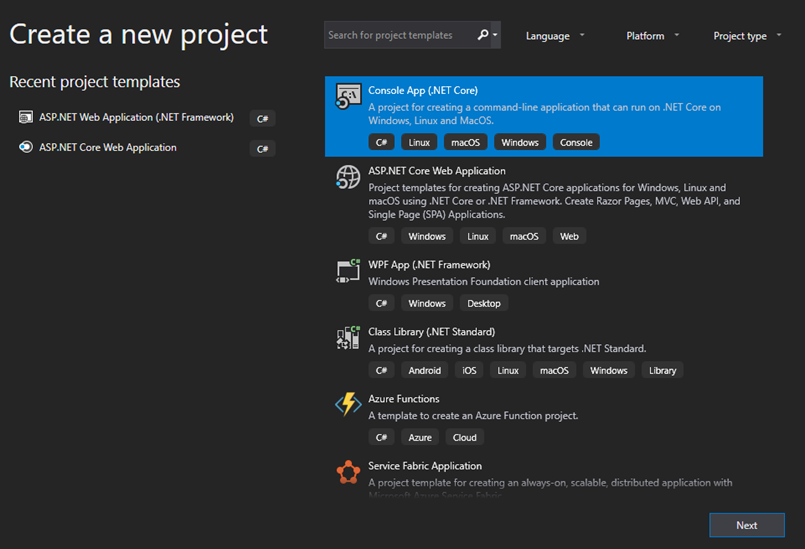
Task: Click macOS tag on ASP.NET Core template
Action: click(524, 236)
